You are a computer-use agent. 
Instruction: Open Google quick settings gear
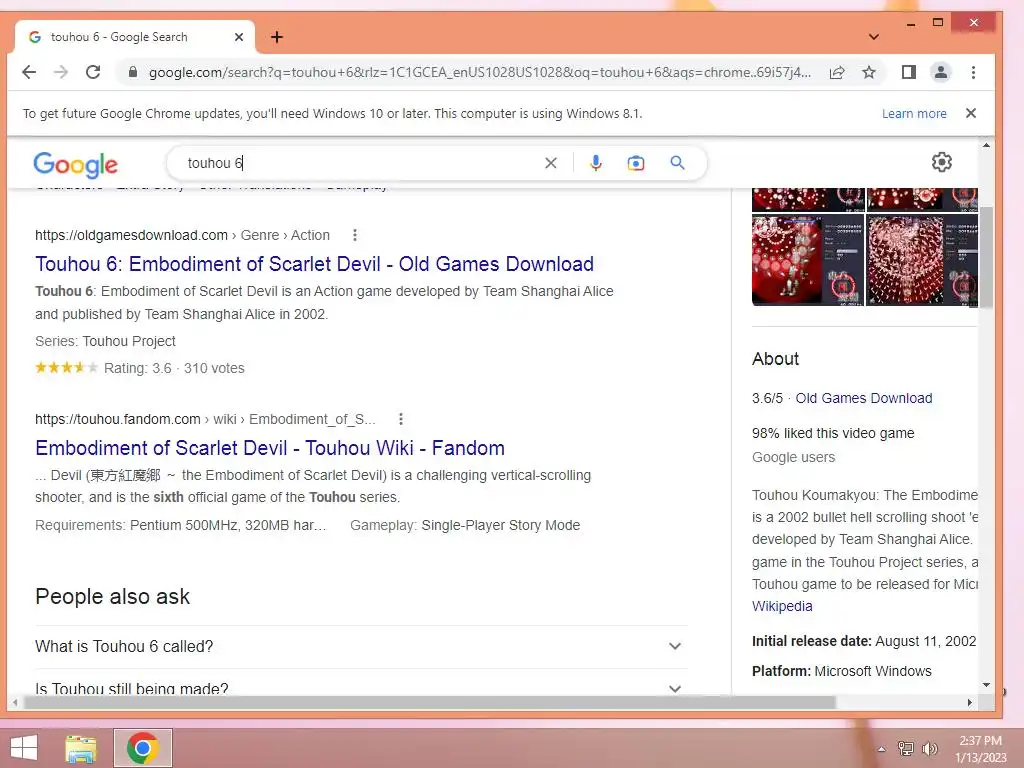click(941, 162)
